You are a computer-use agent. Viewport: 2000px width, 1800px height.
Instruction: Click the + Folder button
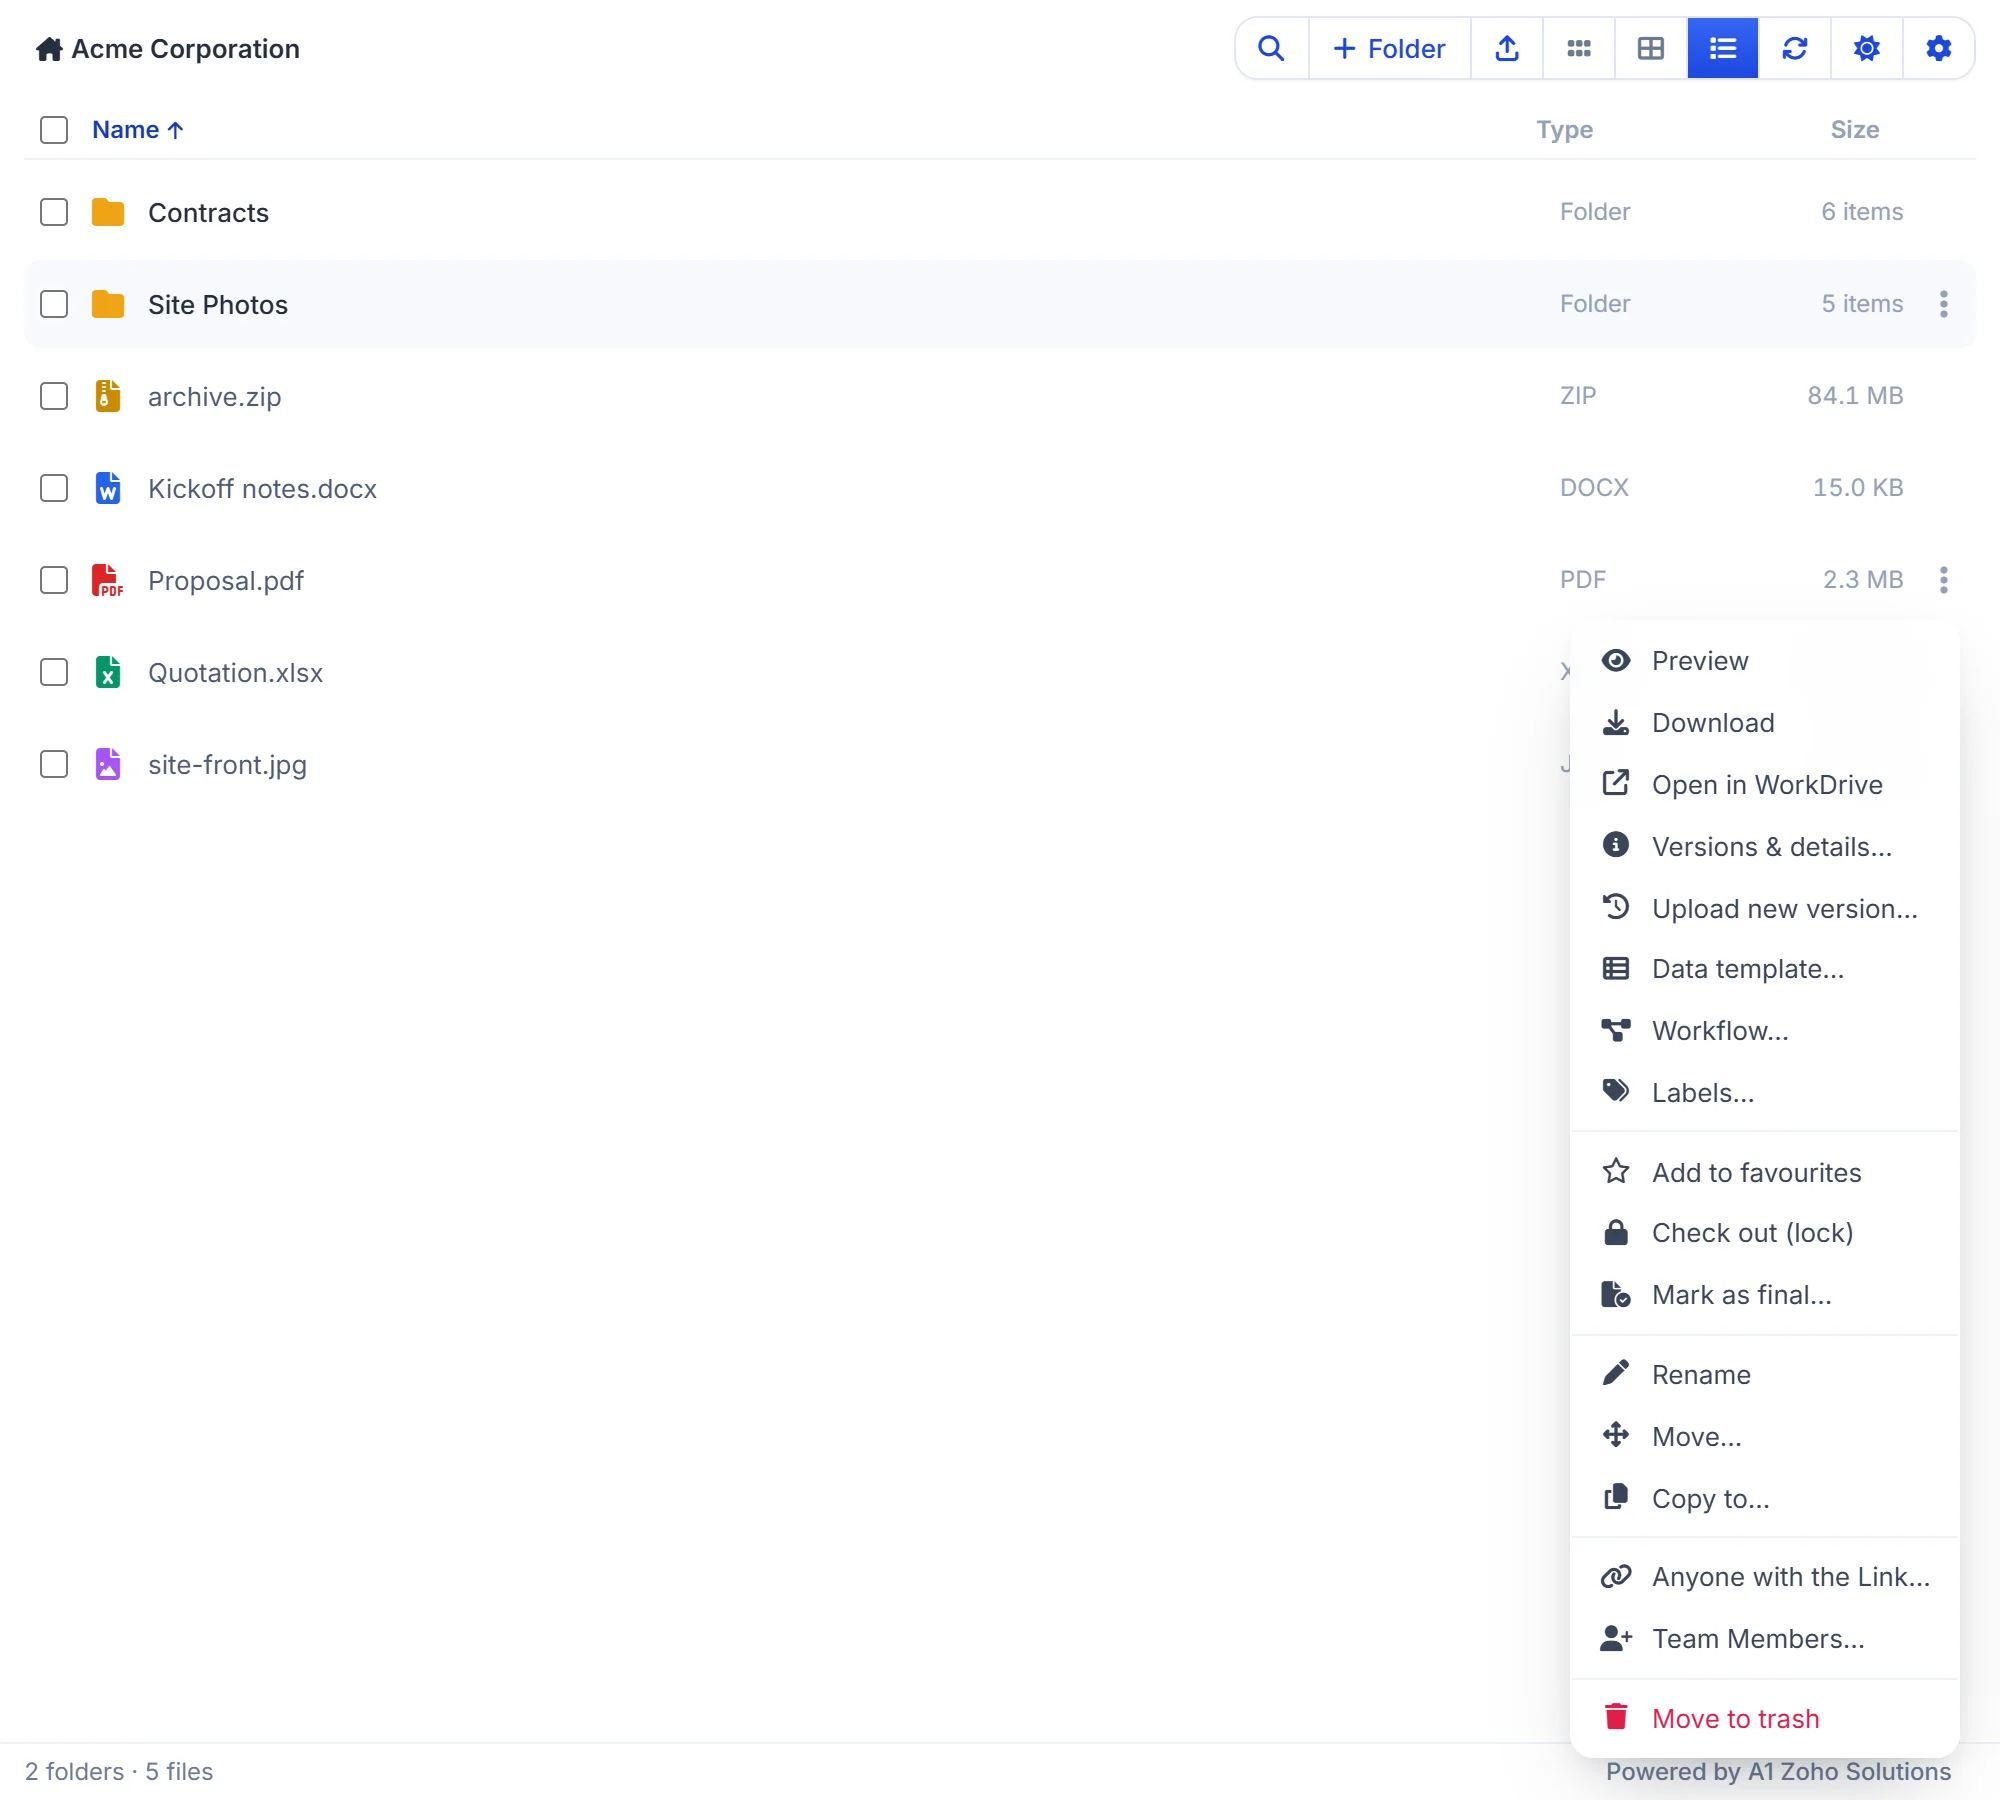1390,48
